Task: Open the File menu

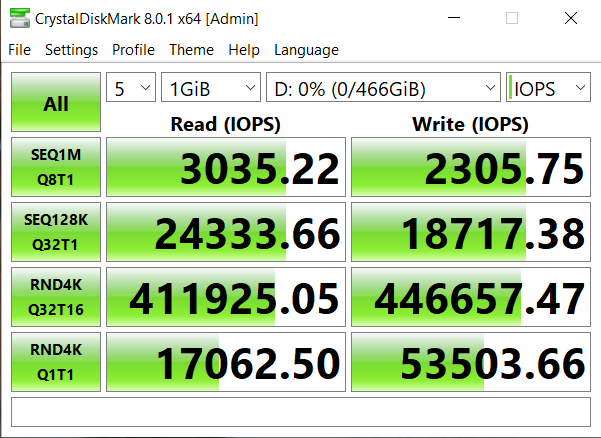Action: click(x=20, y=50)
